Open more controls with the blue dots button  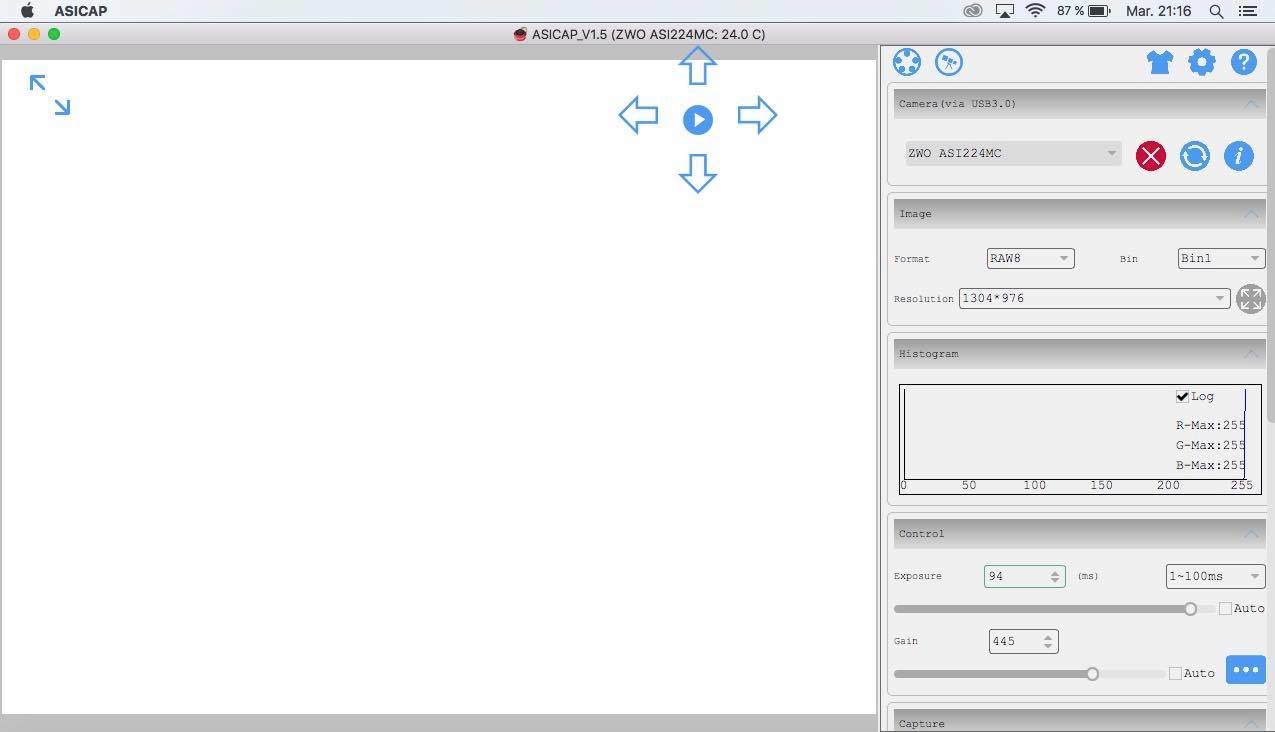click(x=1246, y=670)
